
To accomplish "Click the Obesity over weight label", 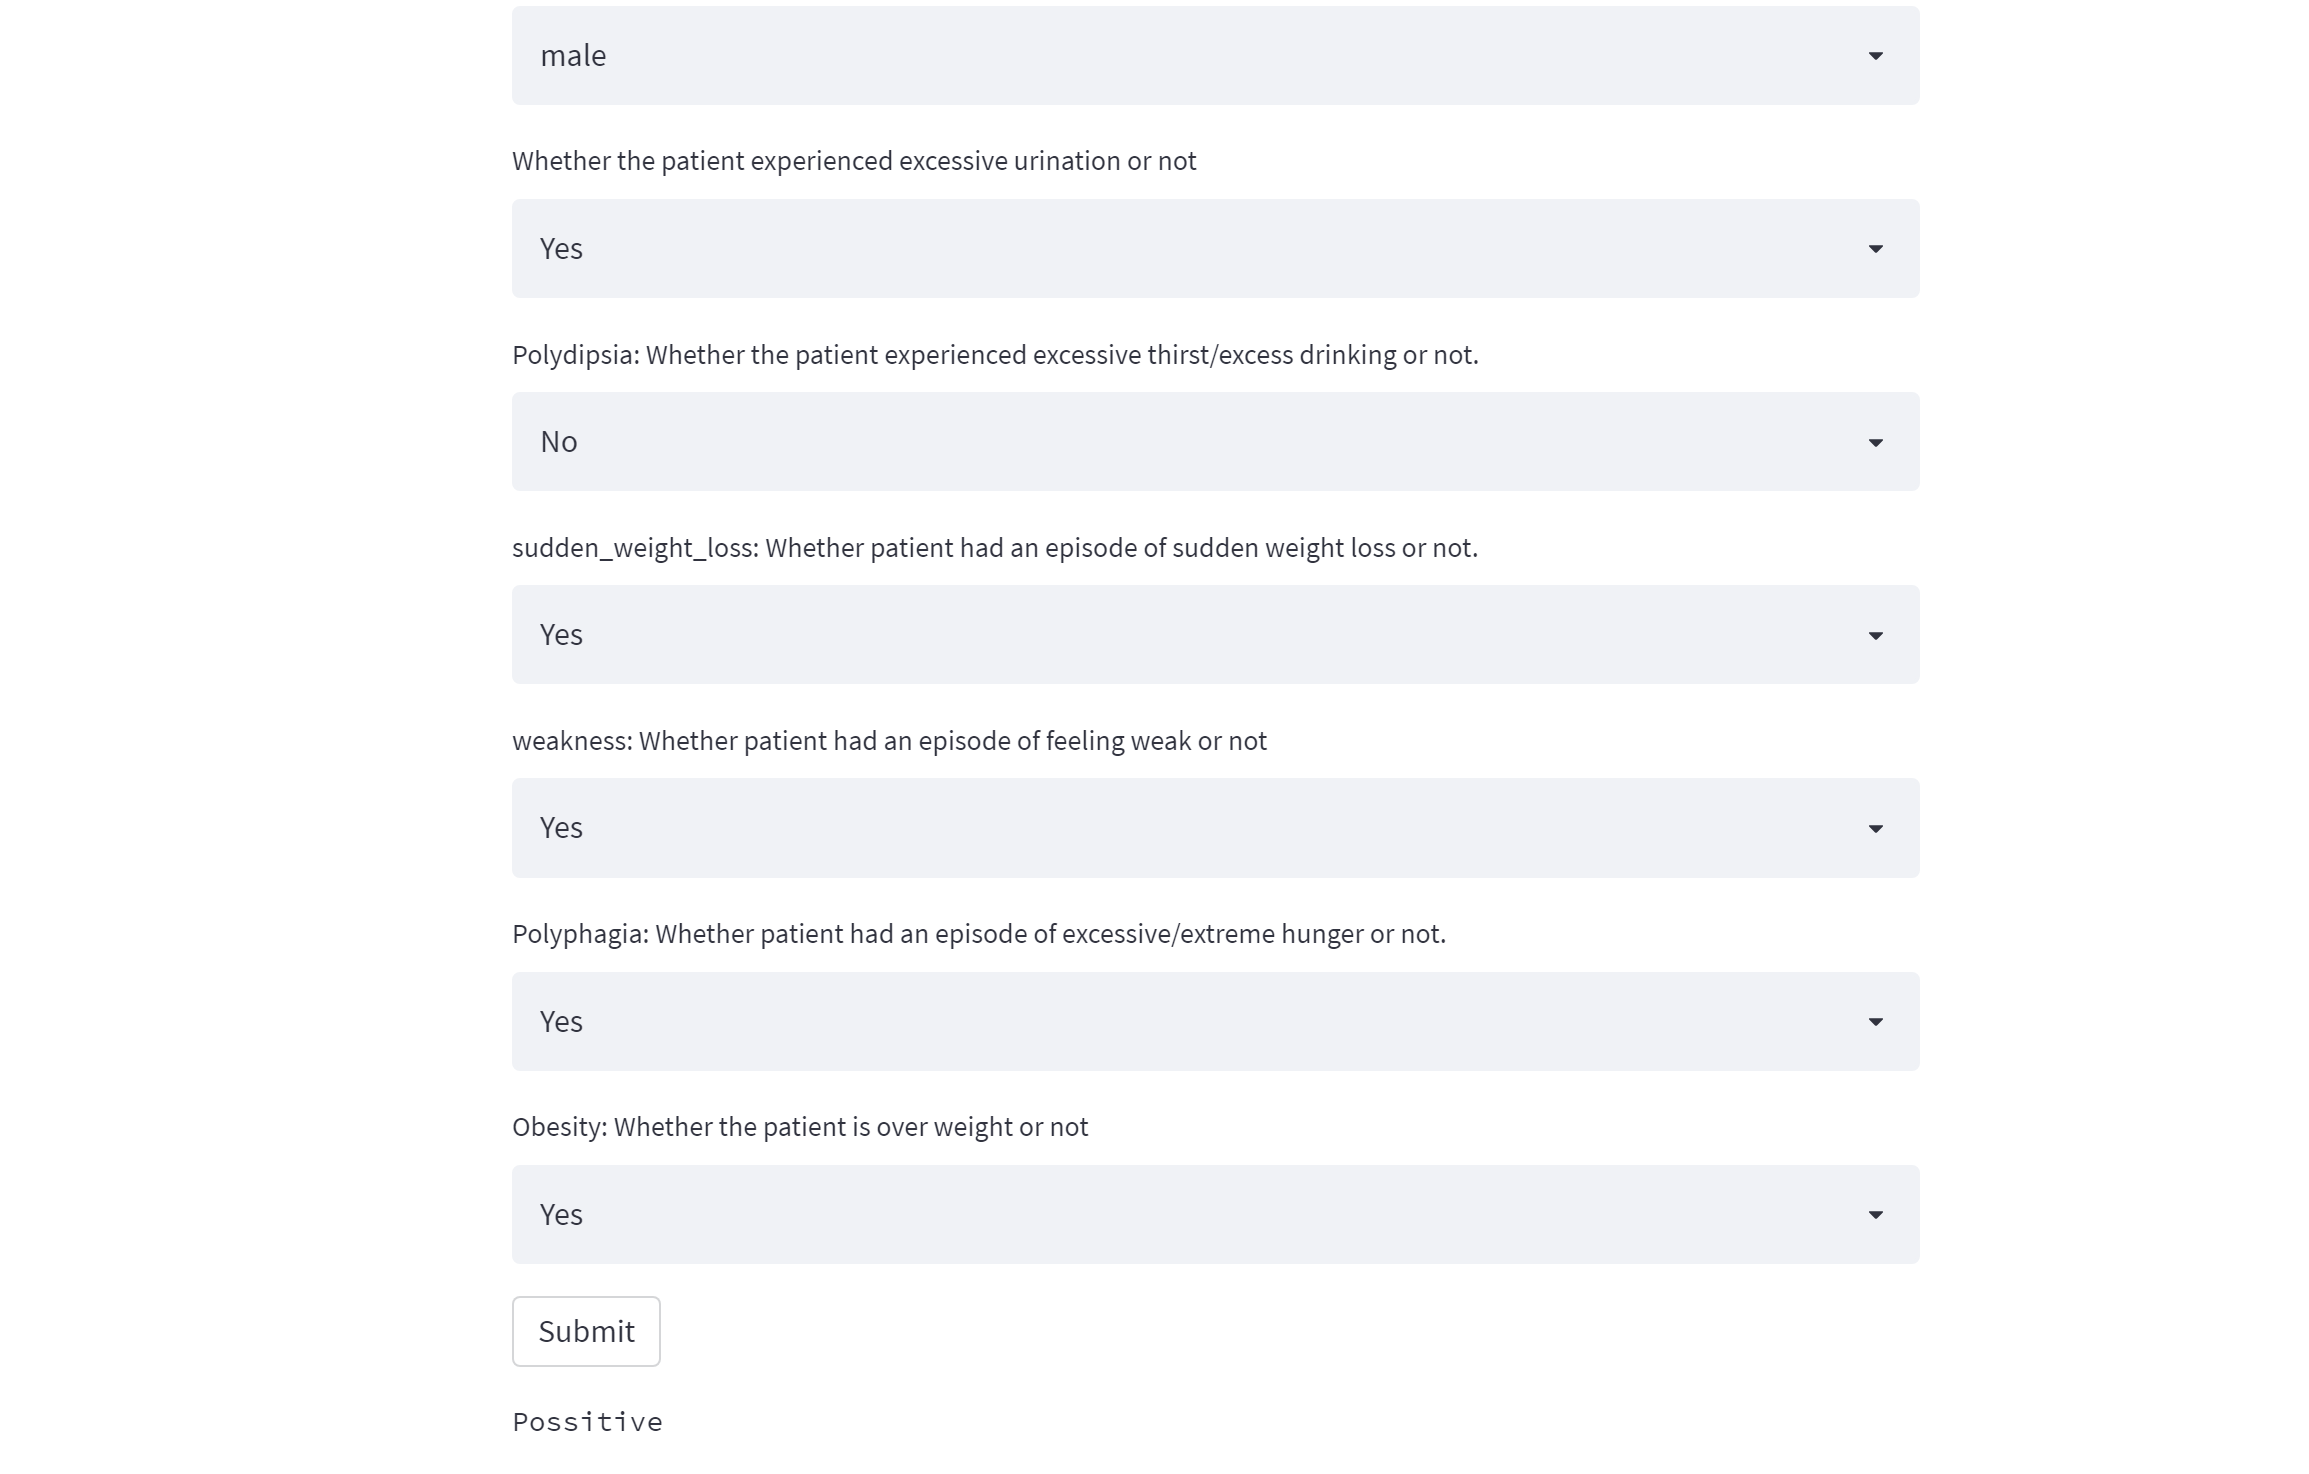I will pos(800,1127).
